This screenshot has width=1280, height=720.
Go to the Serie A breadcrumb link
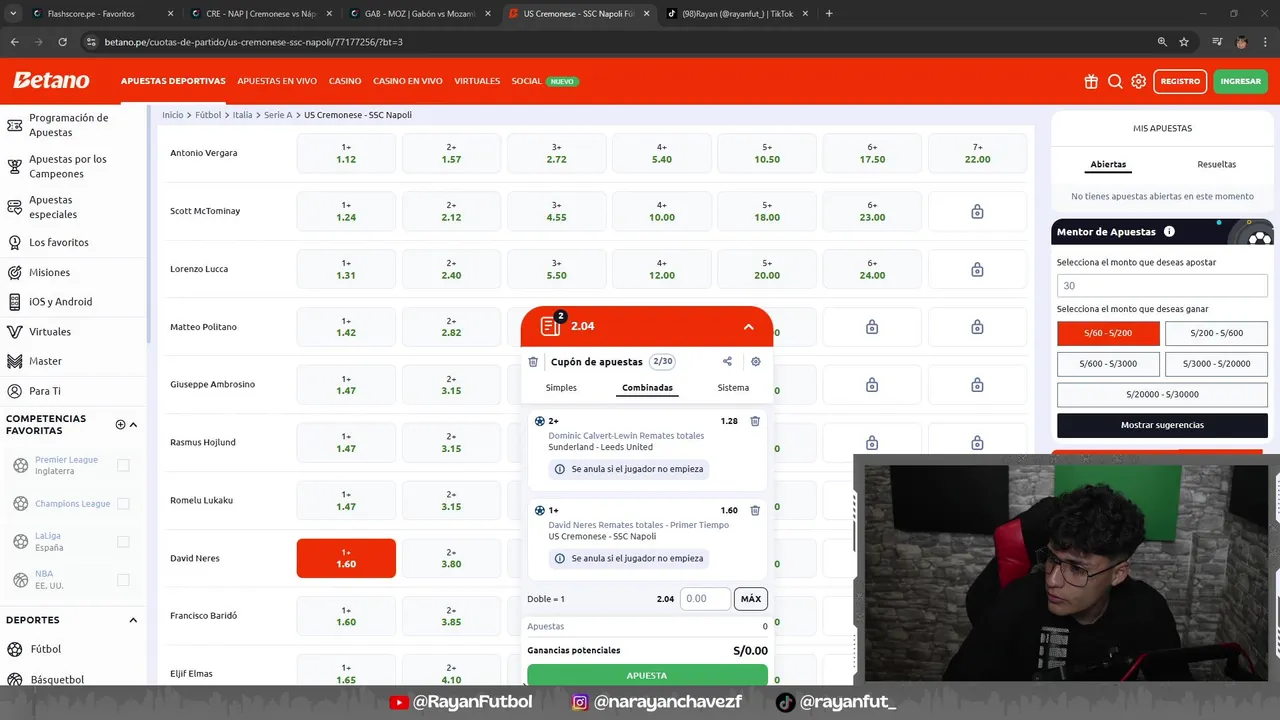tap(278, 115)
